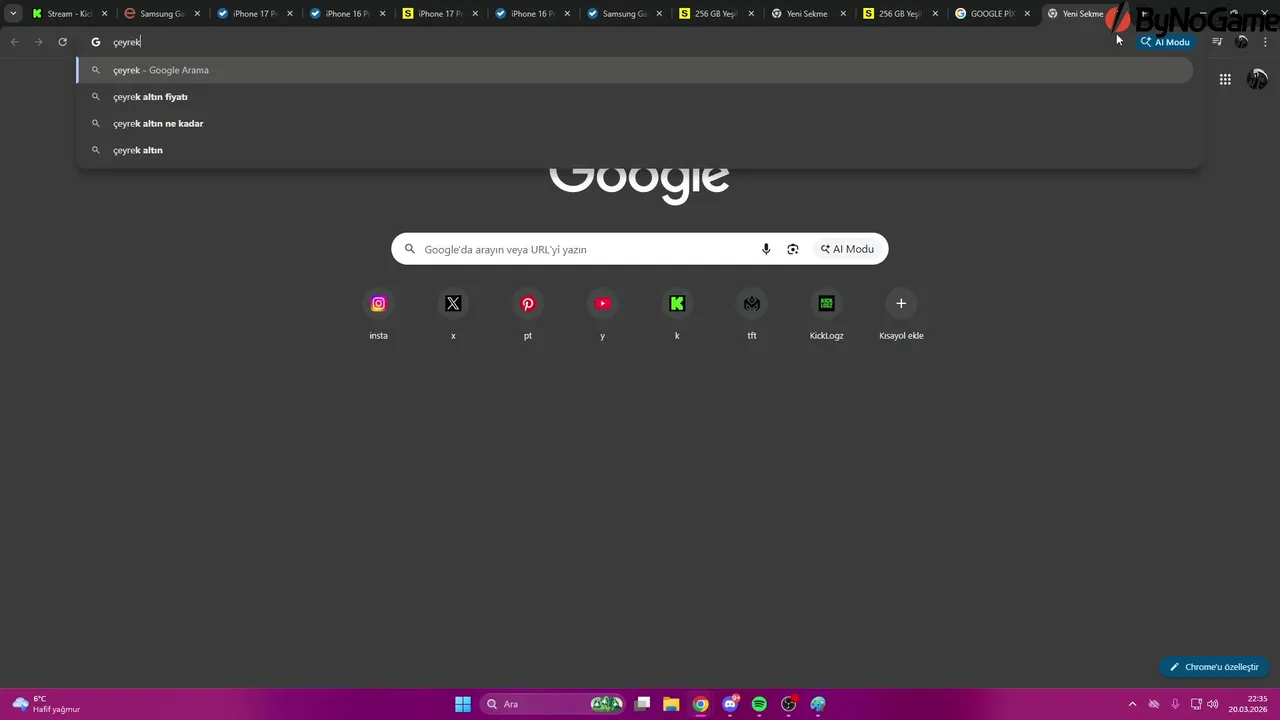Open AI Modu in the Google search box
Viewport: 1280px width, 720px height.
click(x=847, y=249)
